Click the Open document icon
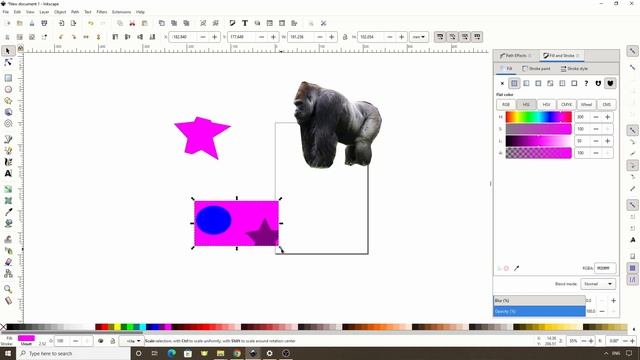 tap(20, 23)
